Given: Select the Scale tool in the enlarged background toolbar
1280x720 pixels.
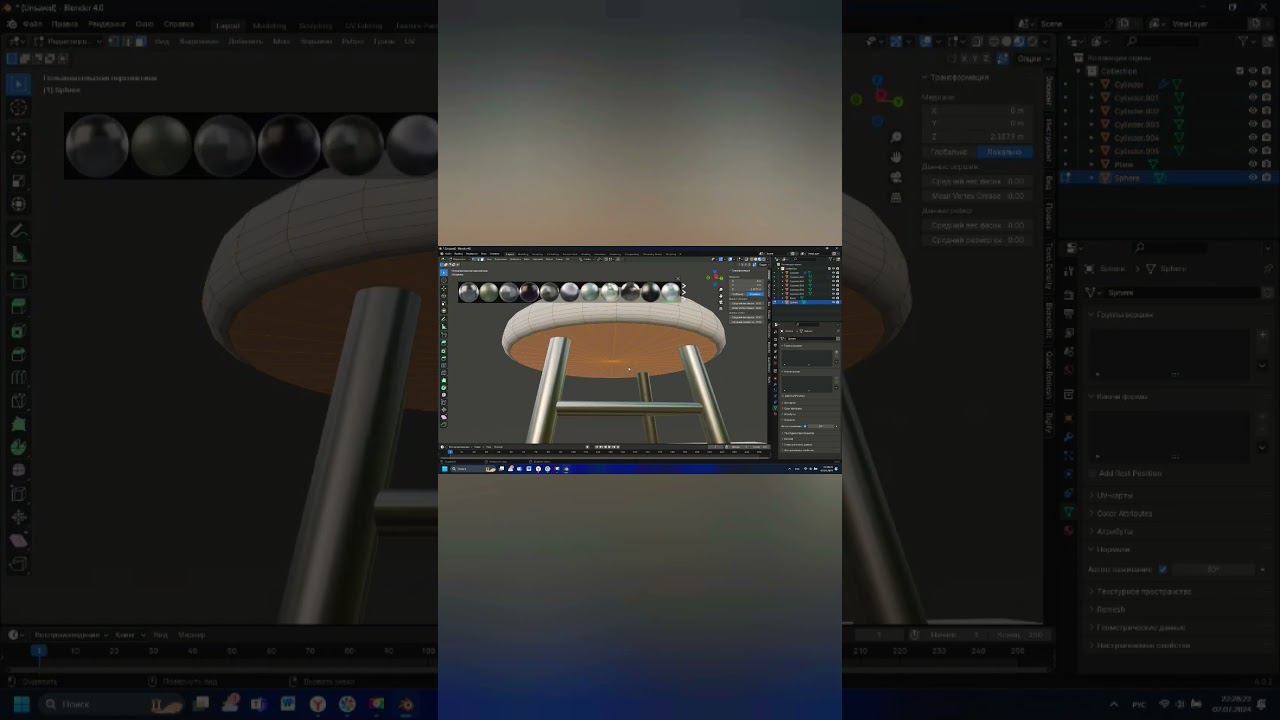Looking at the screenshot, I should pyautogui.click(x=19, y=181).
